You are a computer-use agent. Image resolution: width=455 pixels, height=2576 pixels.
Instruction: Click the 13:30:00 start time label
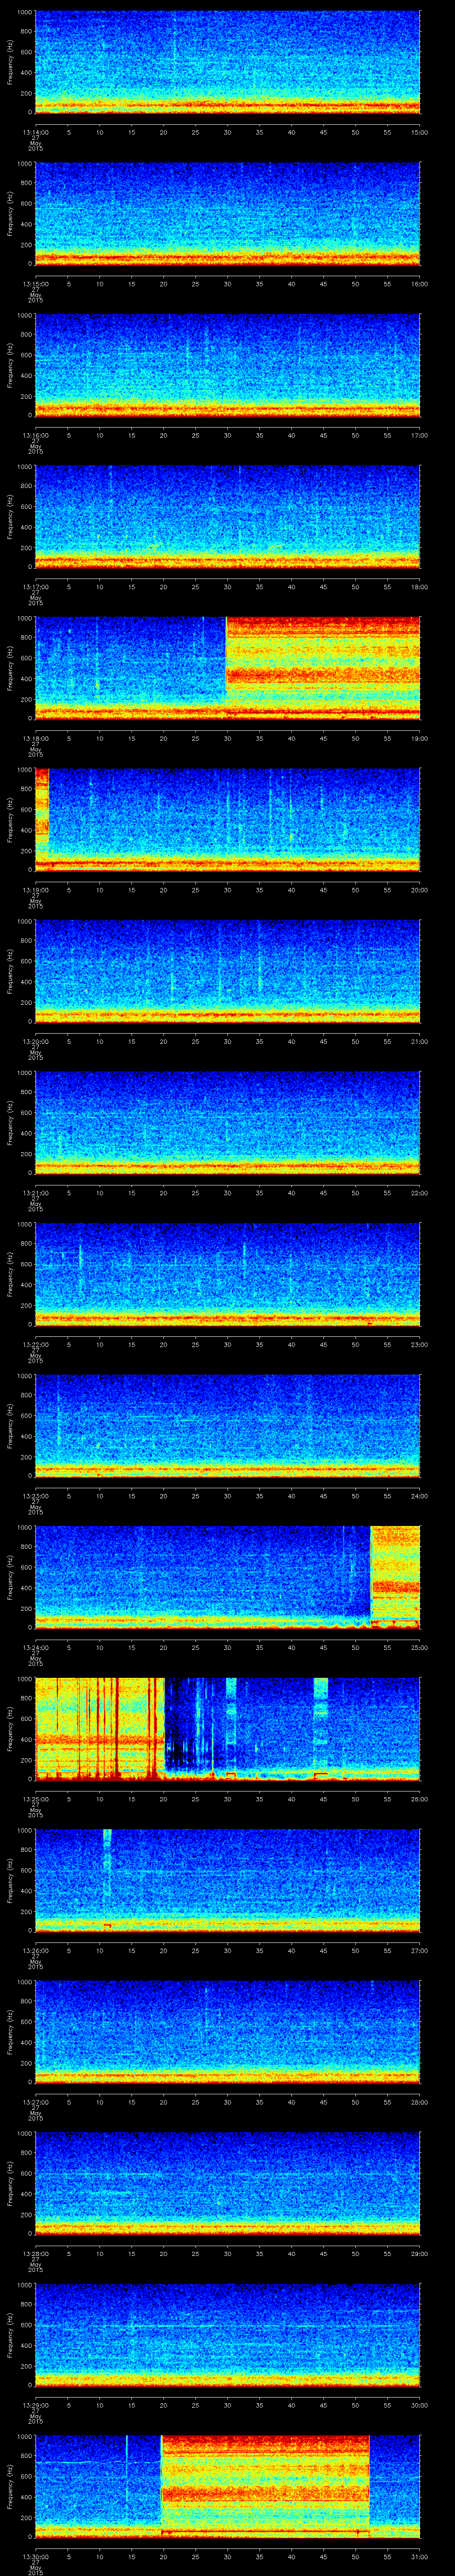tap(35, 2556)
